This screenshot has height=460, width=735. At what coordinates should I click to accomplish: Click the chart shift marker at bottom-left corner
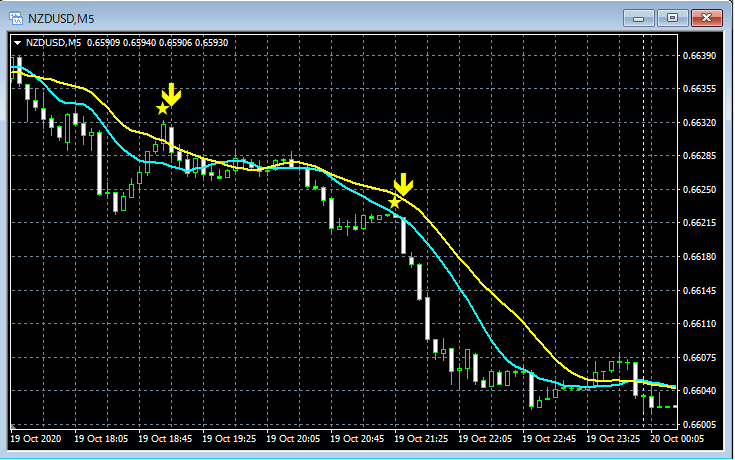pyautogui.click(x=13, y=427)
